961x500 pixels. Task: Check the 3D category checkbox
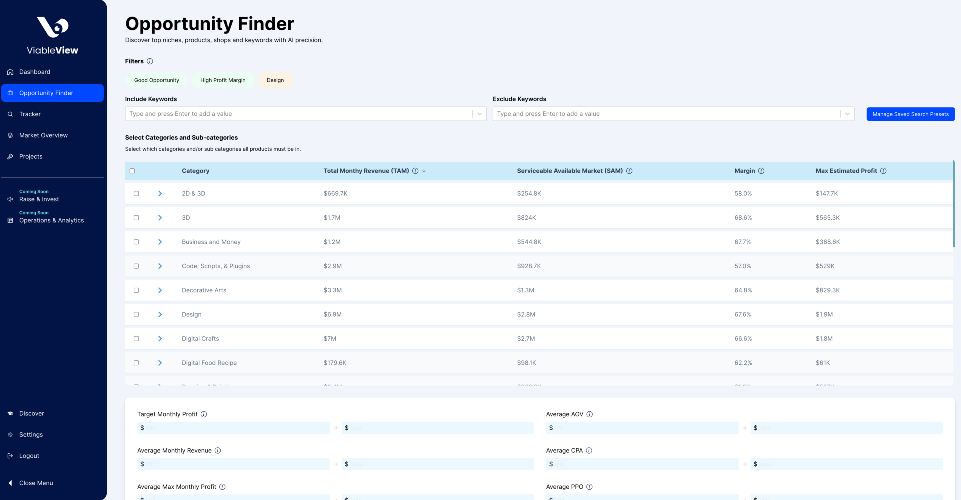(x=136, y=218)
